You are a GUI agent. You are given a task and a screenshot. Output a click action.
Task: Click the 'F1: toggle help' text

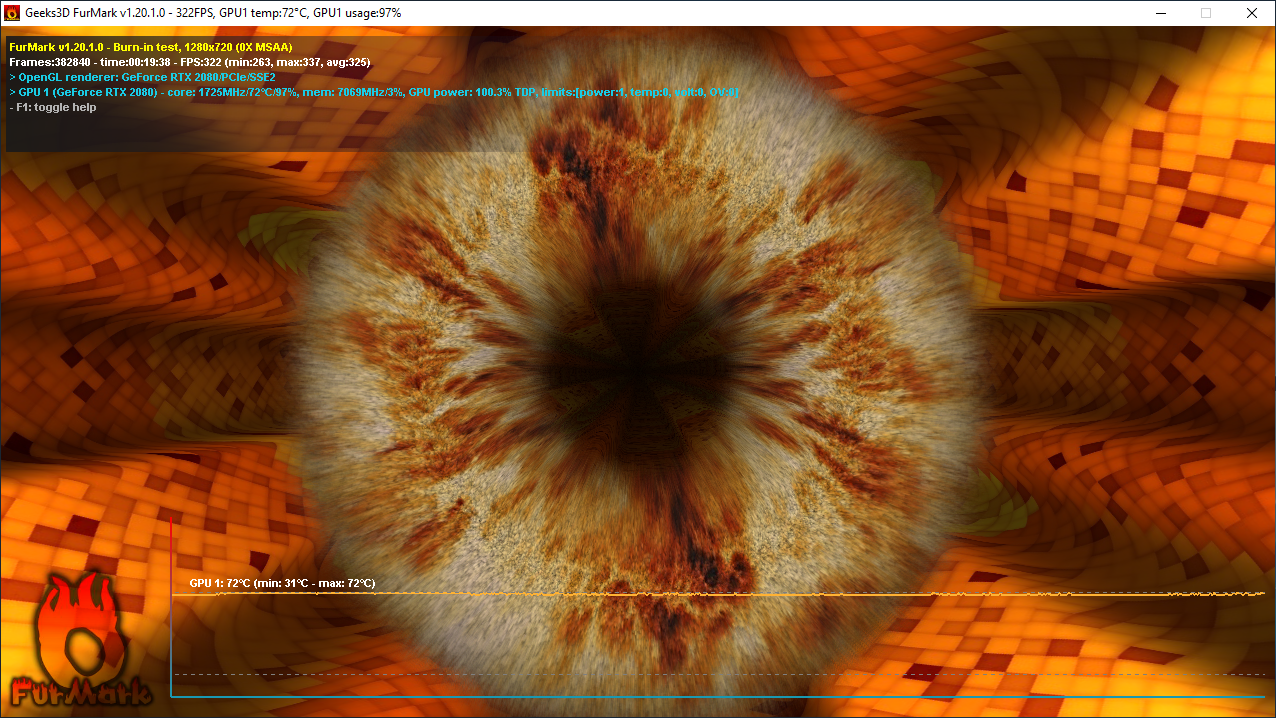53,107
